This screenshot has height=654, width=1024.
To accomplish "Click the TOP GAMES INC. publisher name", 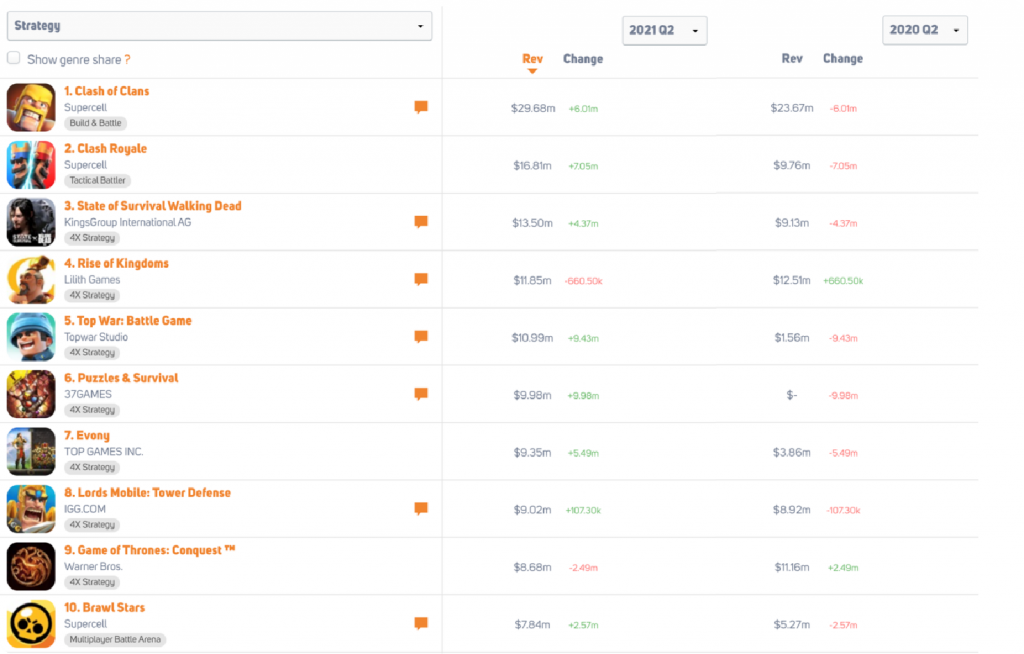I will 103,452.
